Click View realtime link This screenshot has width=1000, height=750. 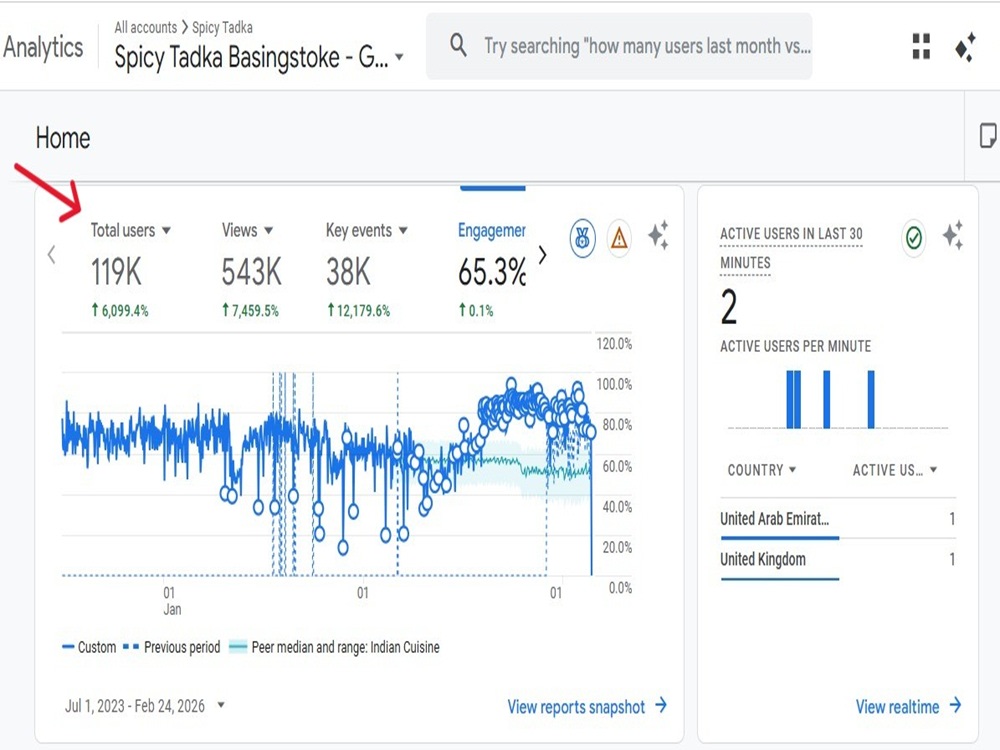point(909,707)
